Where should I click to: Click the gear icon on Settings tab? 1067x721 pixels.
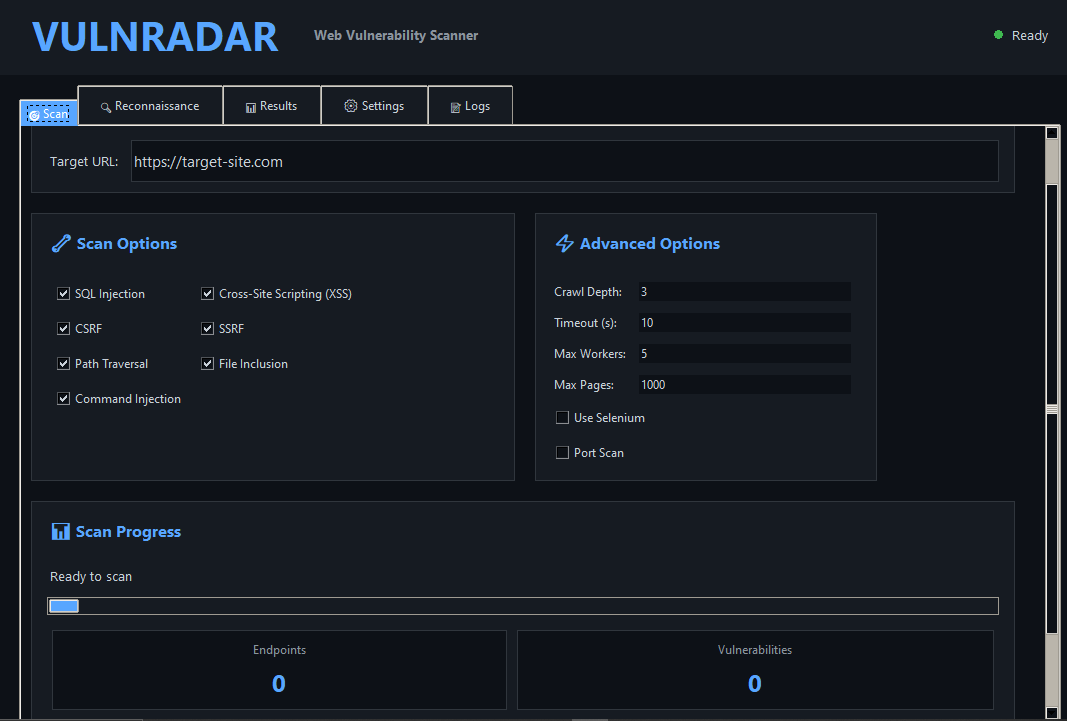(350, 106)
